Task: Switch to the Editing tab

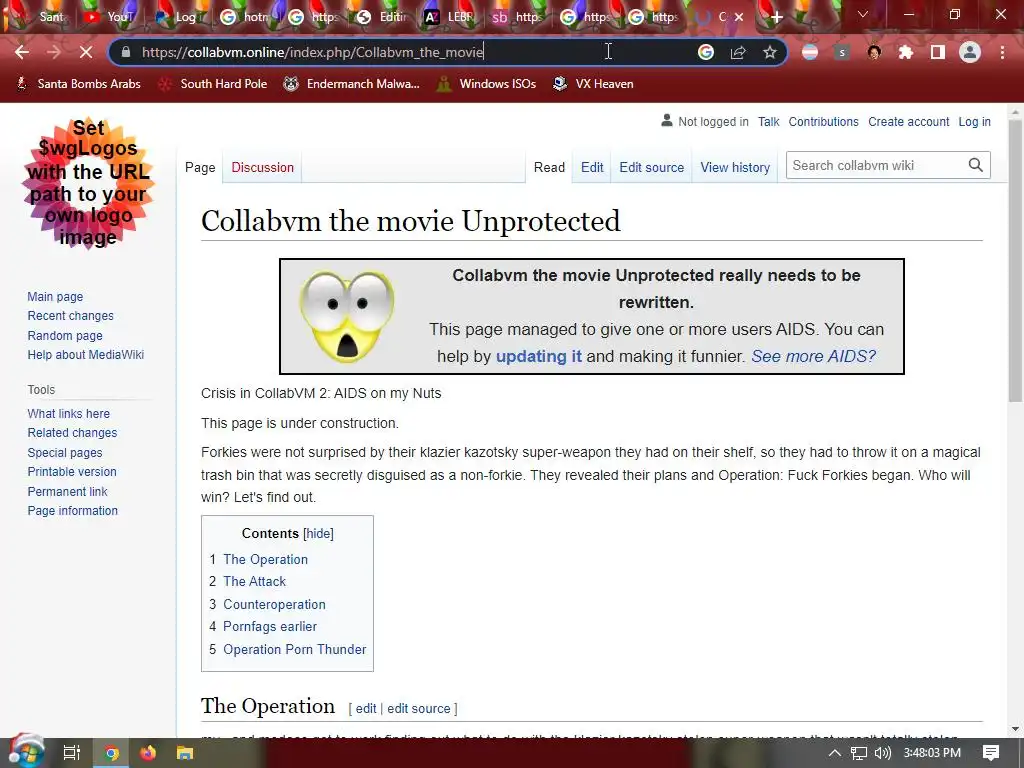Action: tap(382, 17)
